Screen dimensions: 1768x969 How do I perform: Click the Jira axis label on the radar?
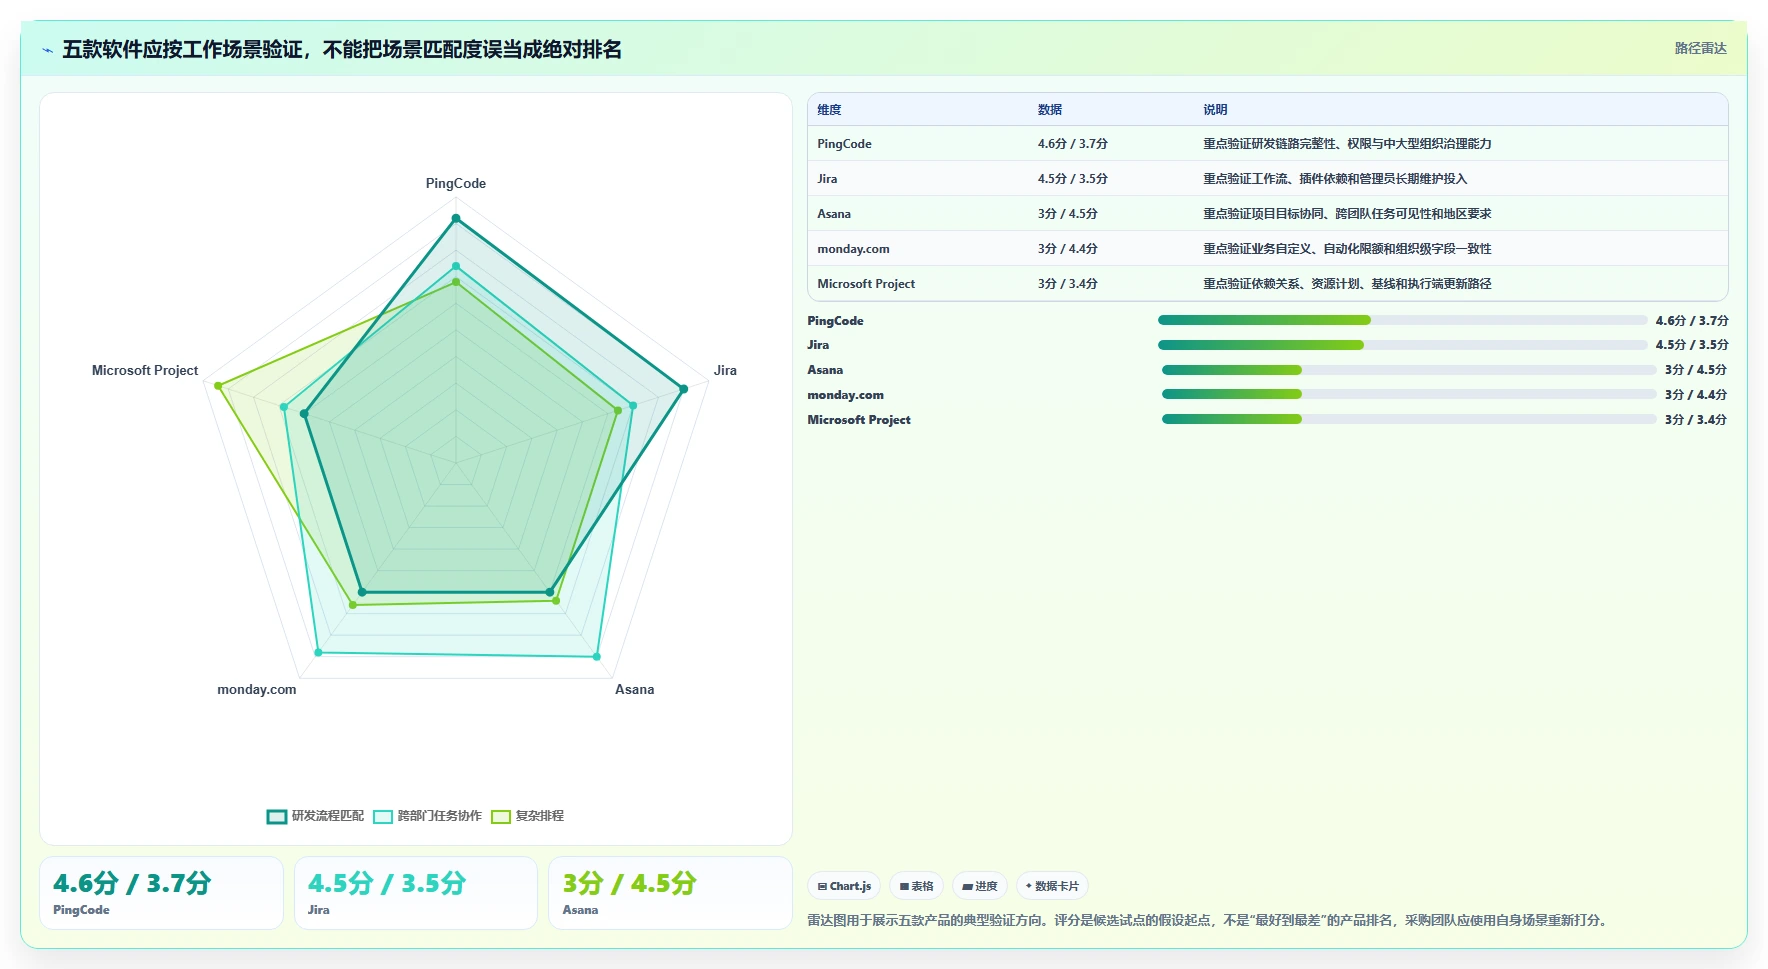725,370
